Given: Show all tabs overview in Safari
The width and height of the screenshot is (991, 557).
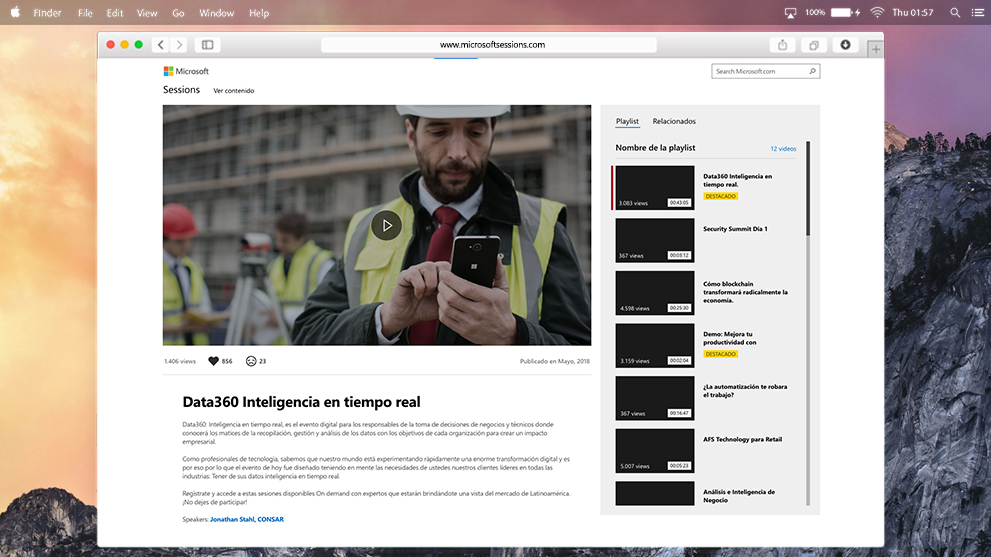Looking at the screenshot, I should click(814, 45).
